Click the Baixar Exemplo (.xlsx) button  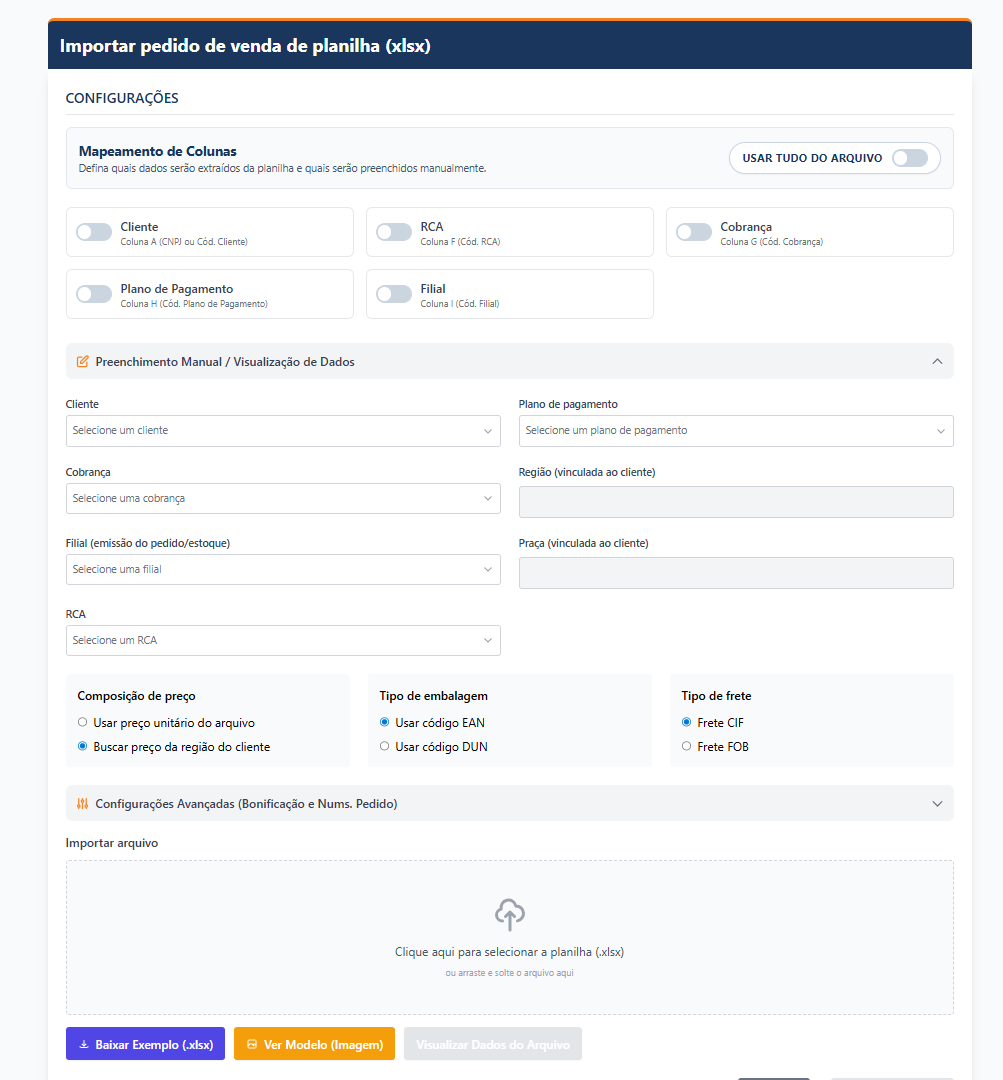click(144, 1044)
